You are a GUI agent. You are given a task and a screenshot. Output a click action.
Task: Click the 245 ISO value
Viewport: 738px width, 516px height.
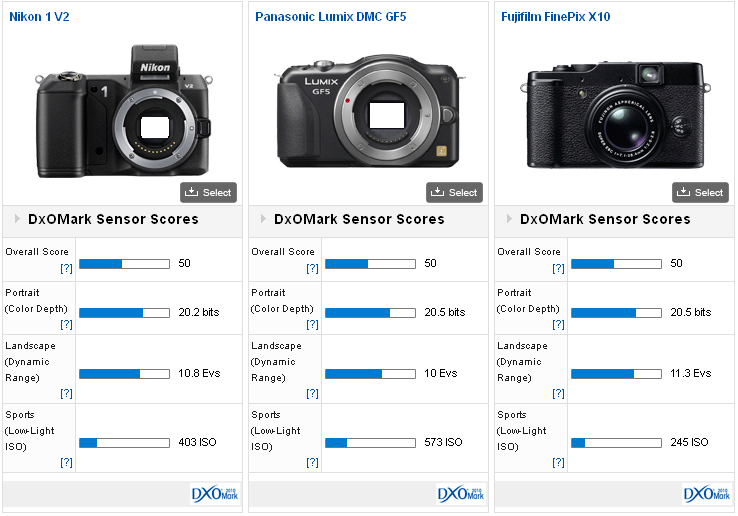point(689,442)
